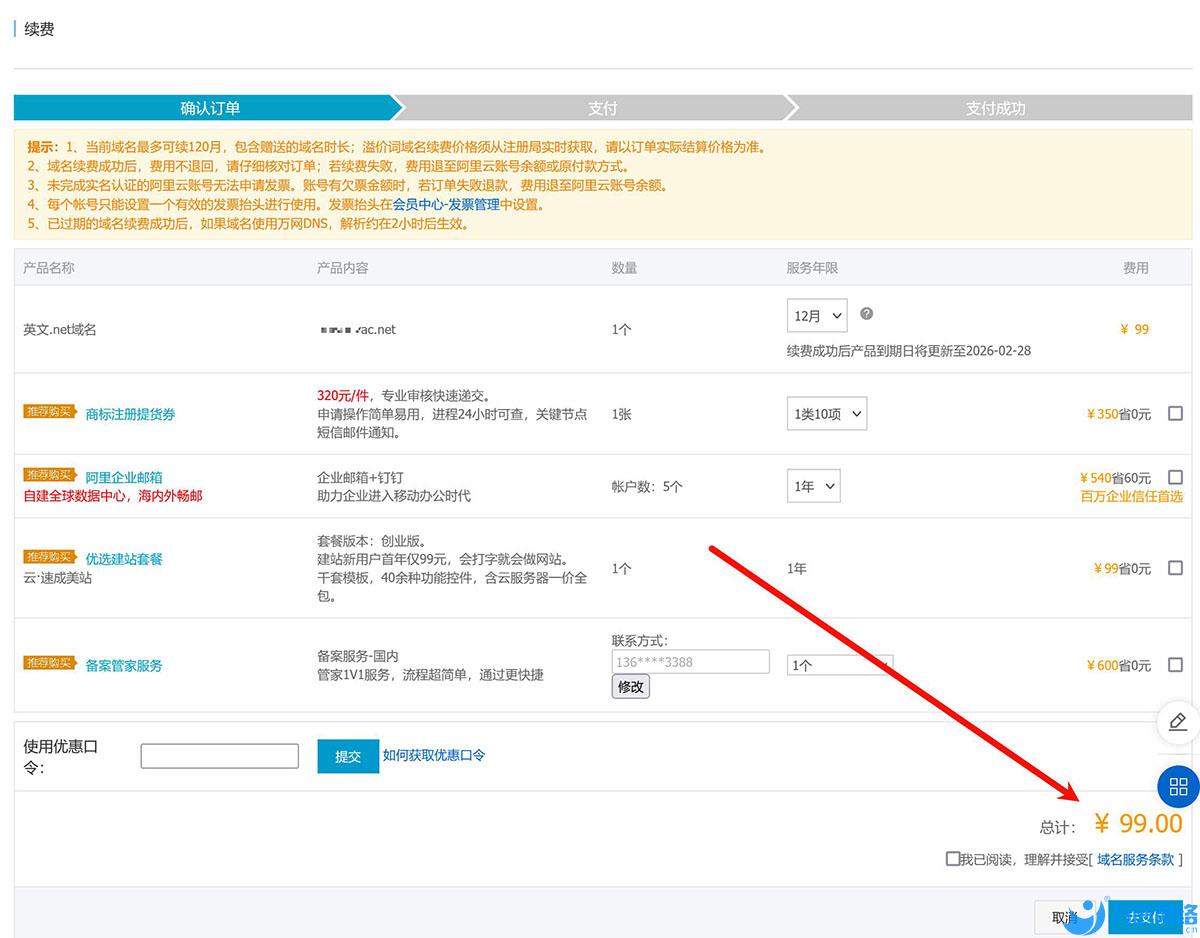Open the blue grid apps floating icon
The image size is (1200, 938).
tap(1177, 786)
